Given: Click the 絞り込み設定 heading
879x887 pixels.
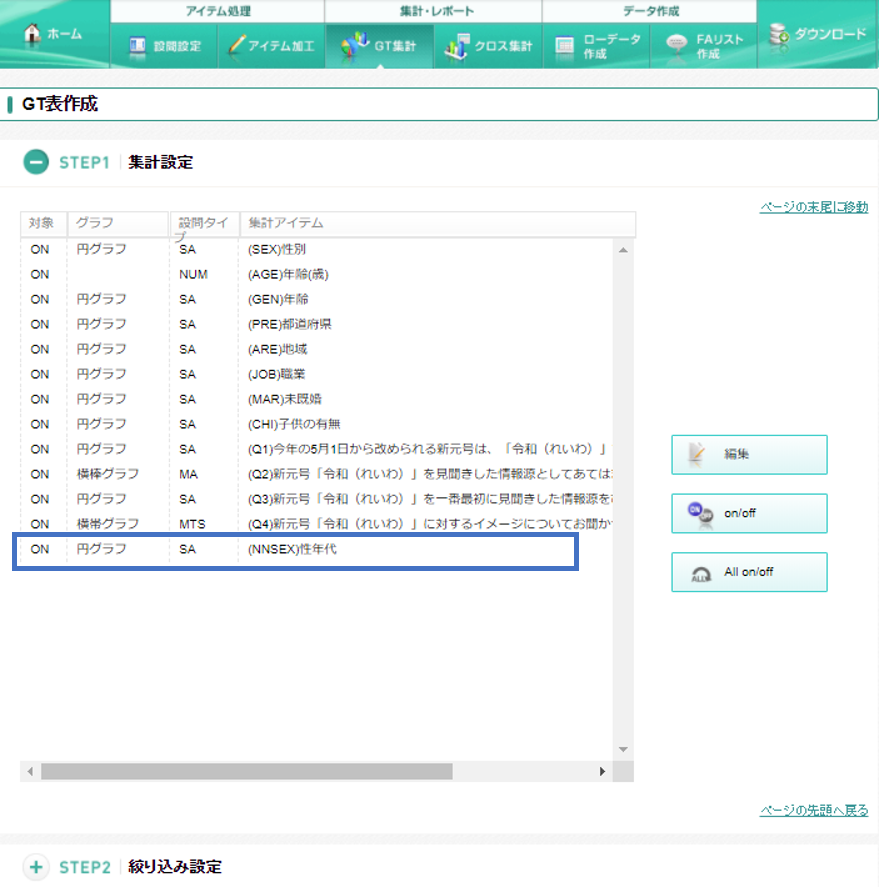Looking at the screenshot, I should (x=175, y=867).
